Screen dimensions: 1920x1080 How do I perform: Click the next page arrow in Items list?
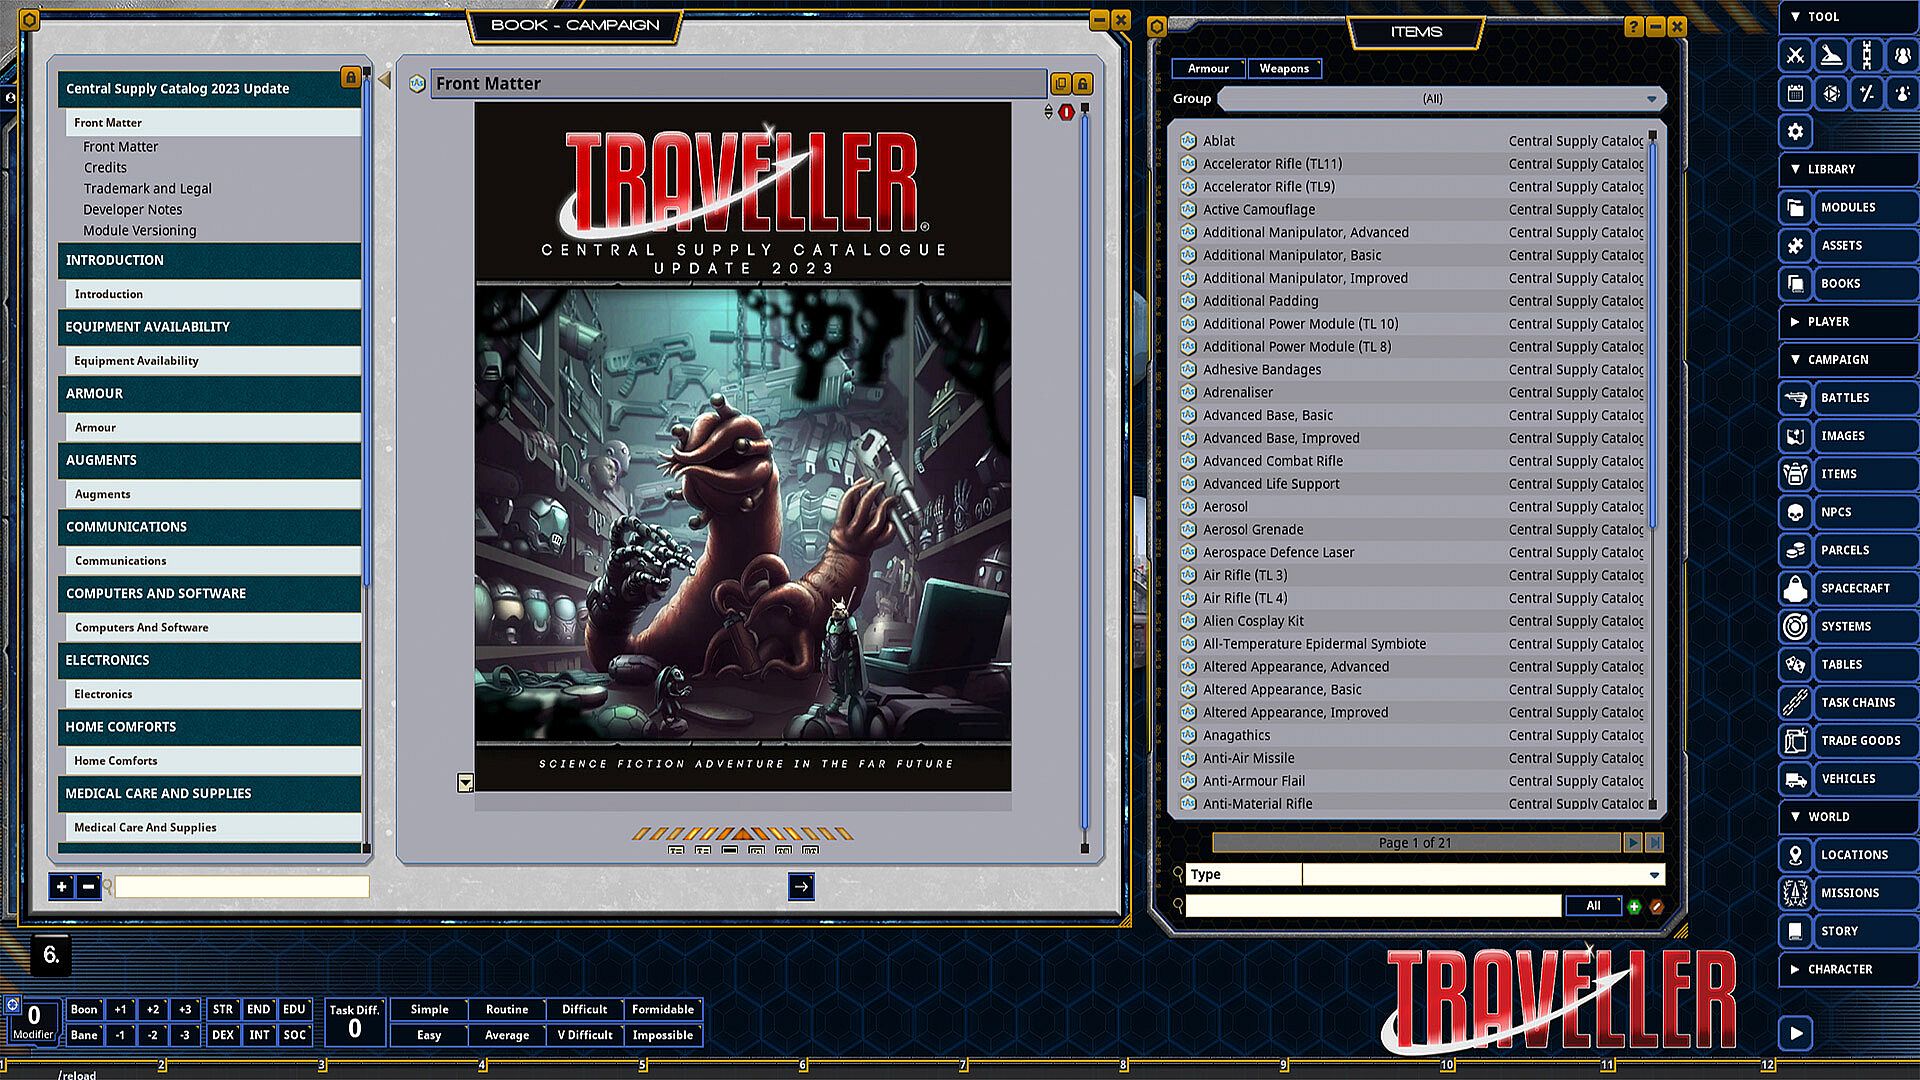pos(1633,843)
